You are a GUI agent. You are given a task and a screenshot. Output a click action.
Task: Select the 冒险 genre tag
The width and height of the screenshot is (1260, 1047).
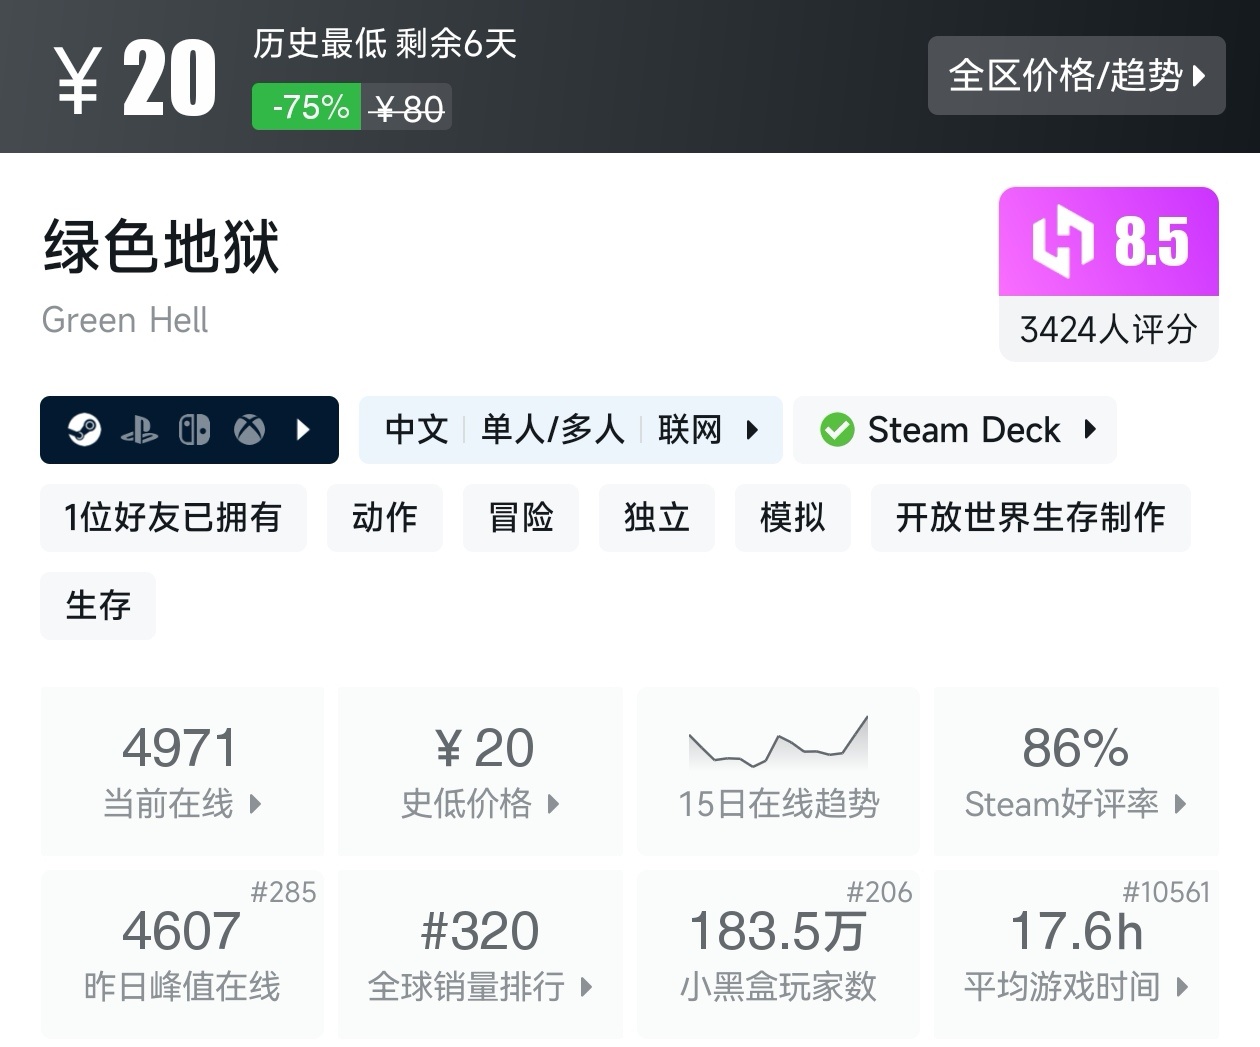[521, 517]
